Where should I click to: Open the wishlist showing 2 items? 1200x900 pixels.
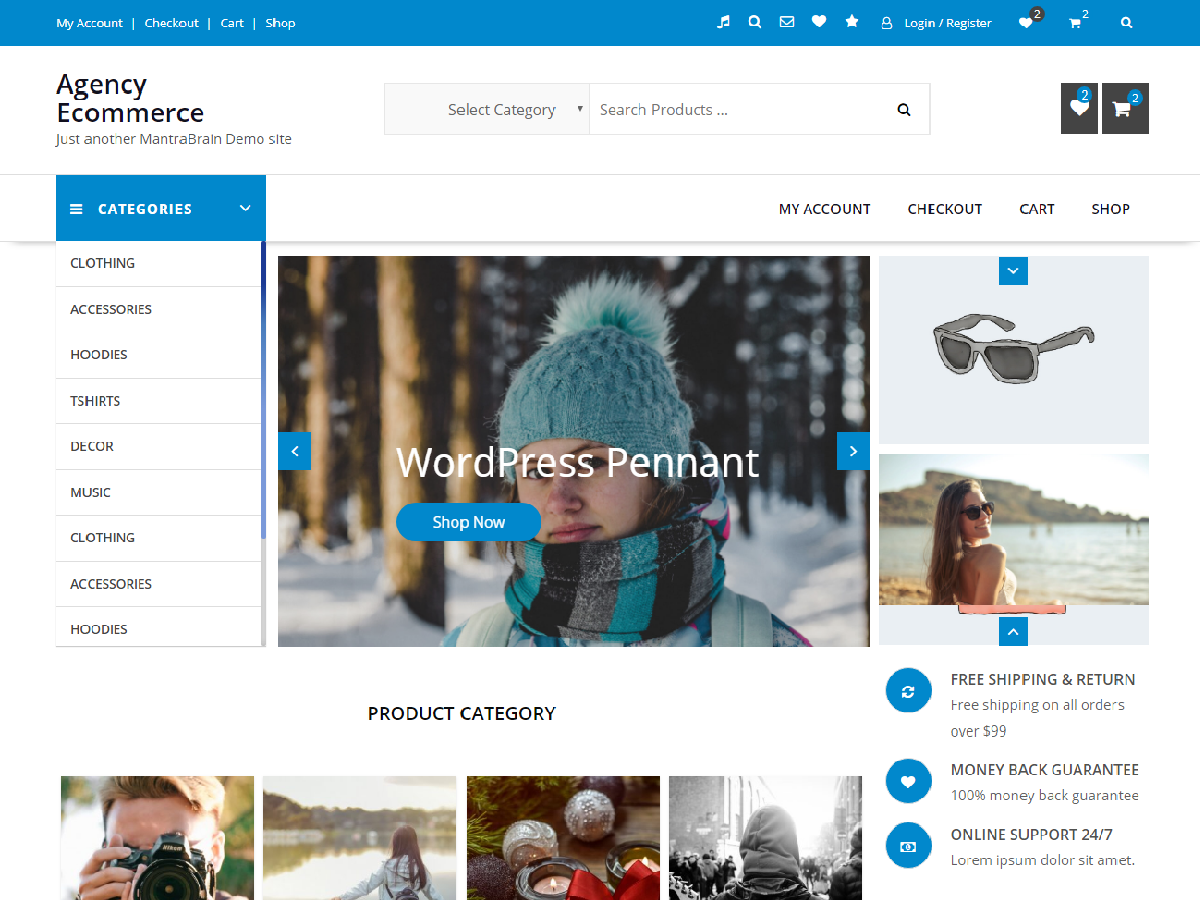pyautogui.click(x=1079, y=108)
